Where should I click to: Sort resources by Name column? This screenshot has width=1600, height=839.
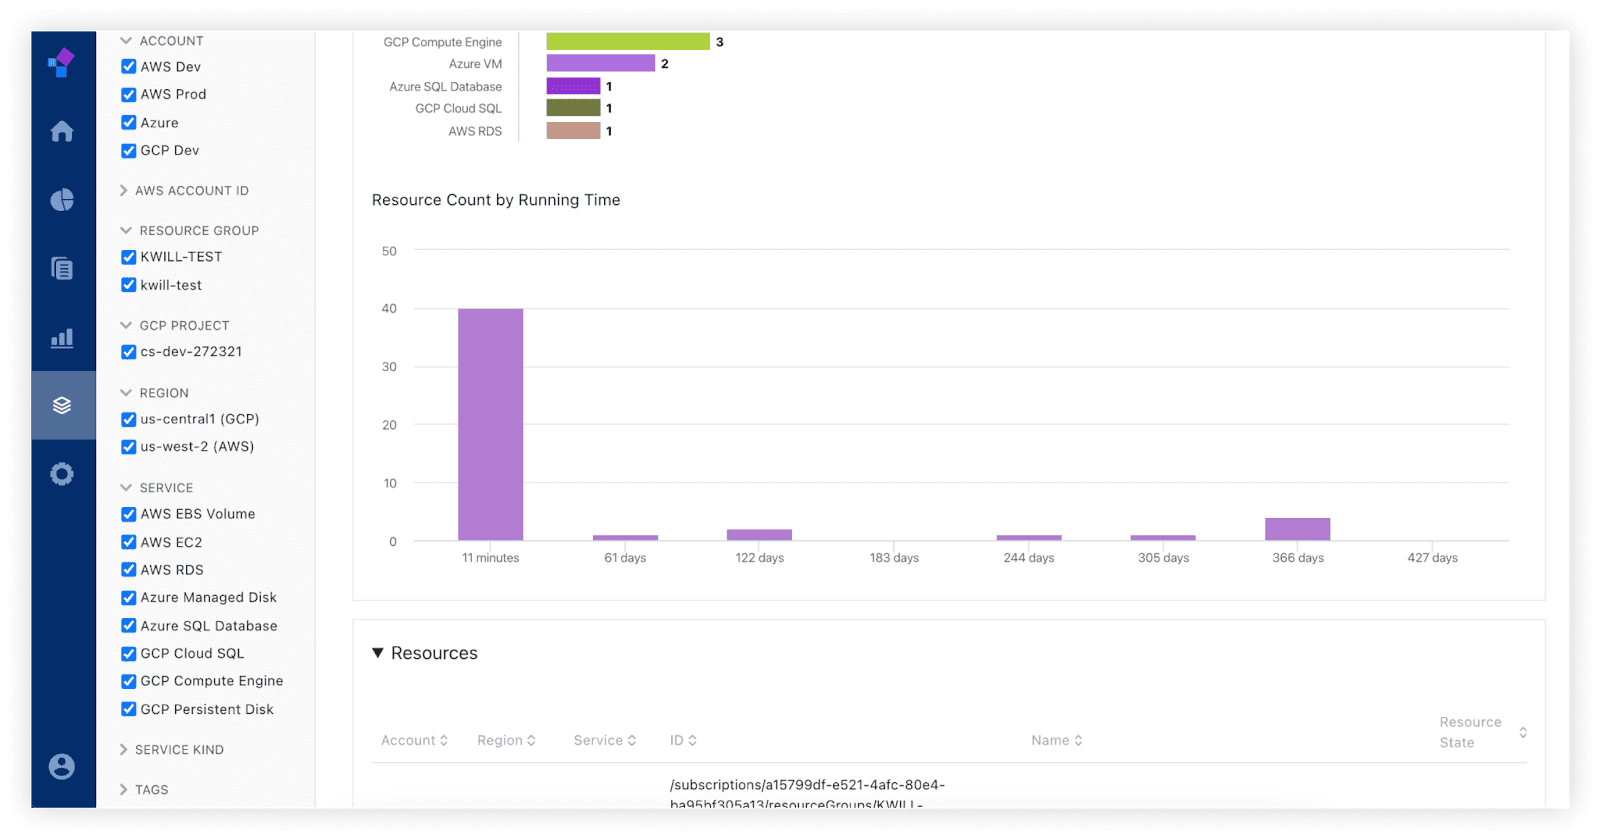1056,741
